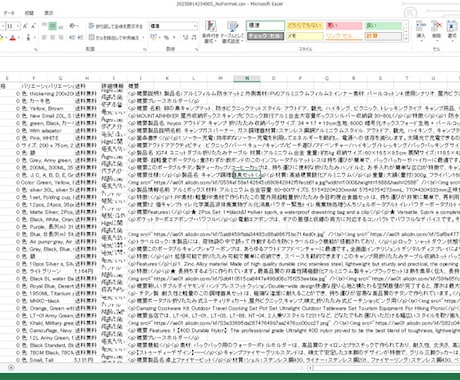Screen dimensions: 460x380
Task: Center text horizontally
Action: tap(52, 38)
